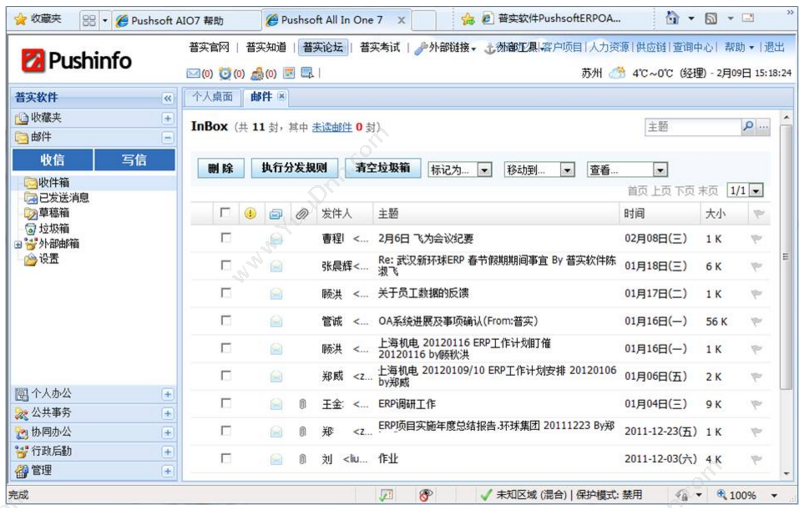The width and height of the screenshot is (801, 508).
Task: Click the importance column header icon
Action: tap(250, 214)
